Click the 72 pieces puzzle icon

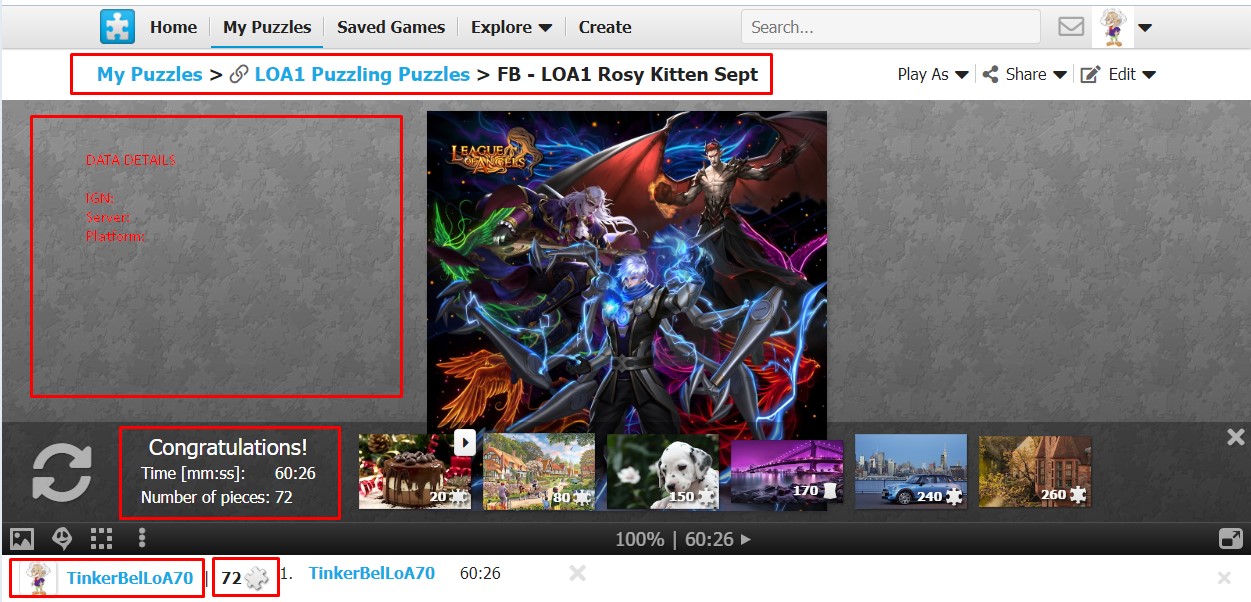[257, 577]
